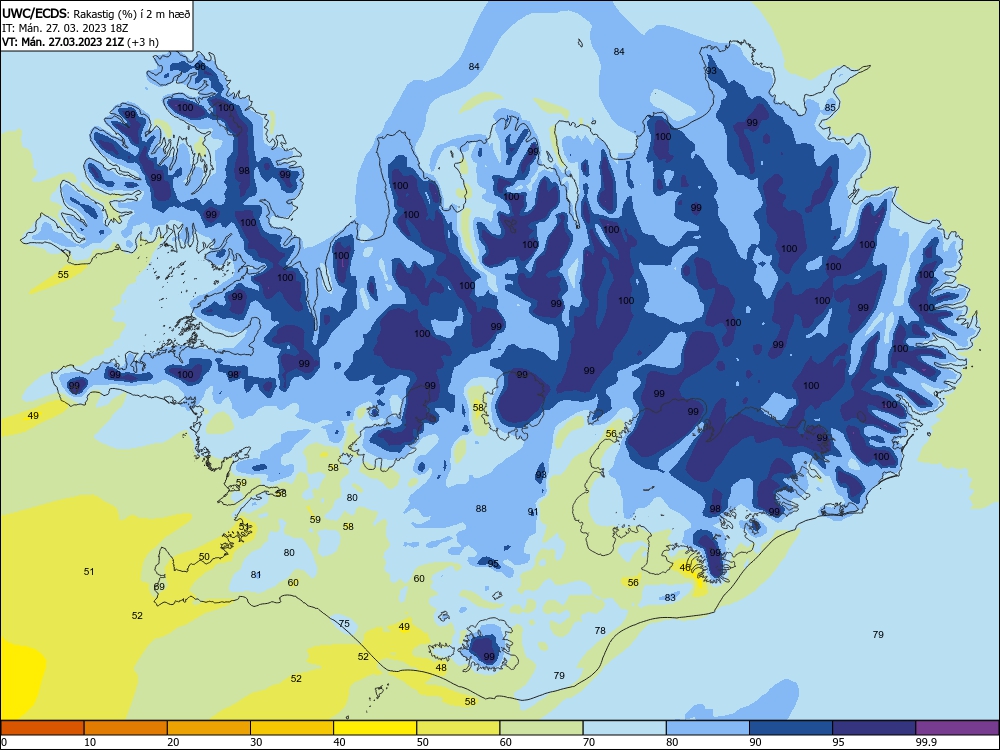Click the 'VT: Mán. 27.03.2023 21Z (+3 h)' line
This screenshot has height=750, width=1000.
tap(80, 42)
